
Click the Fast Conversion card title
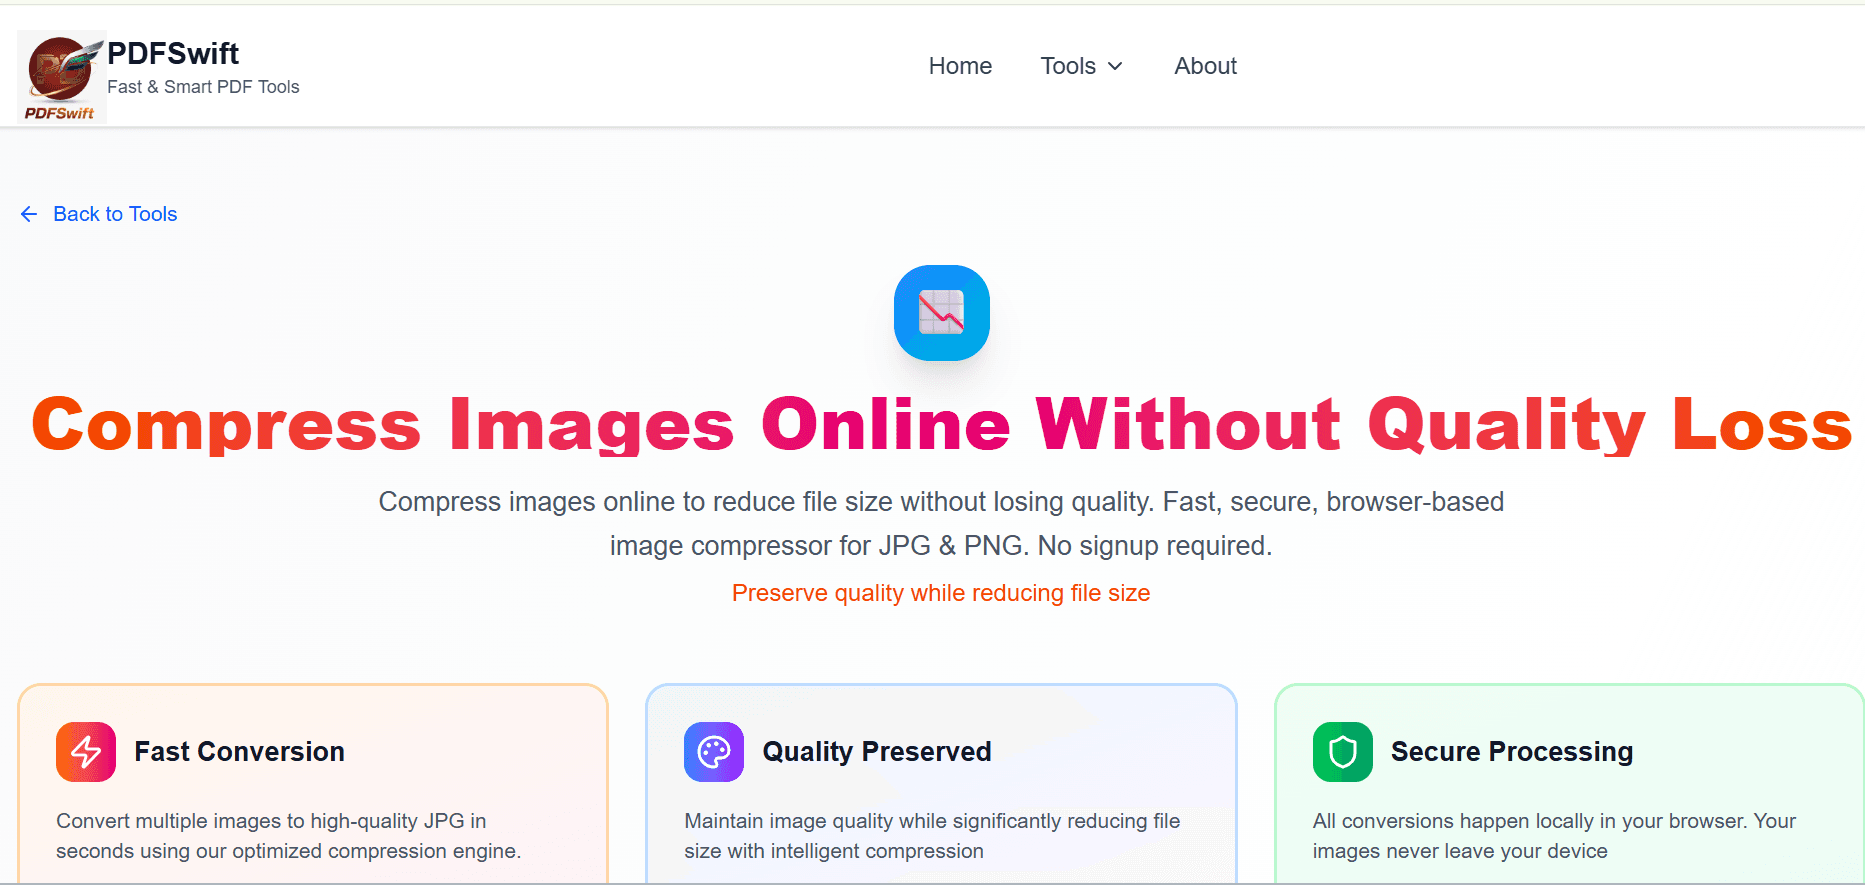coord(240,752)
